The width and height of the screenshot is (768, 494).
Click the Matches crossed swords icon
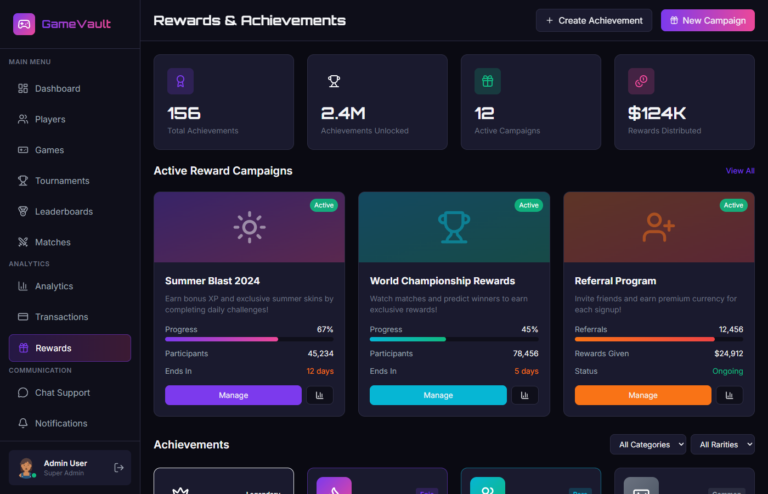(23, 242)
